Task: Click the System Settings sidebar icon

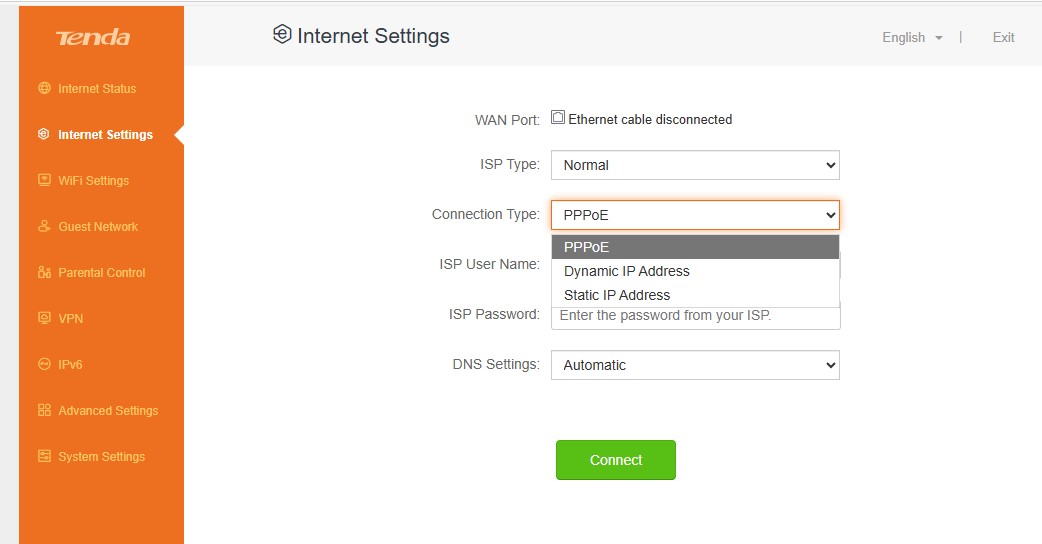Action: click(x=44, y=456)
